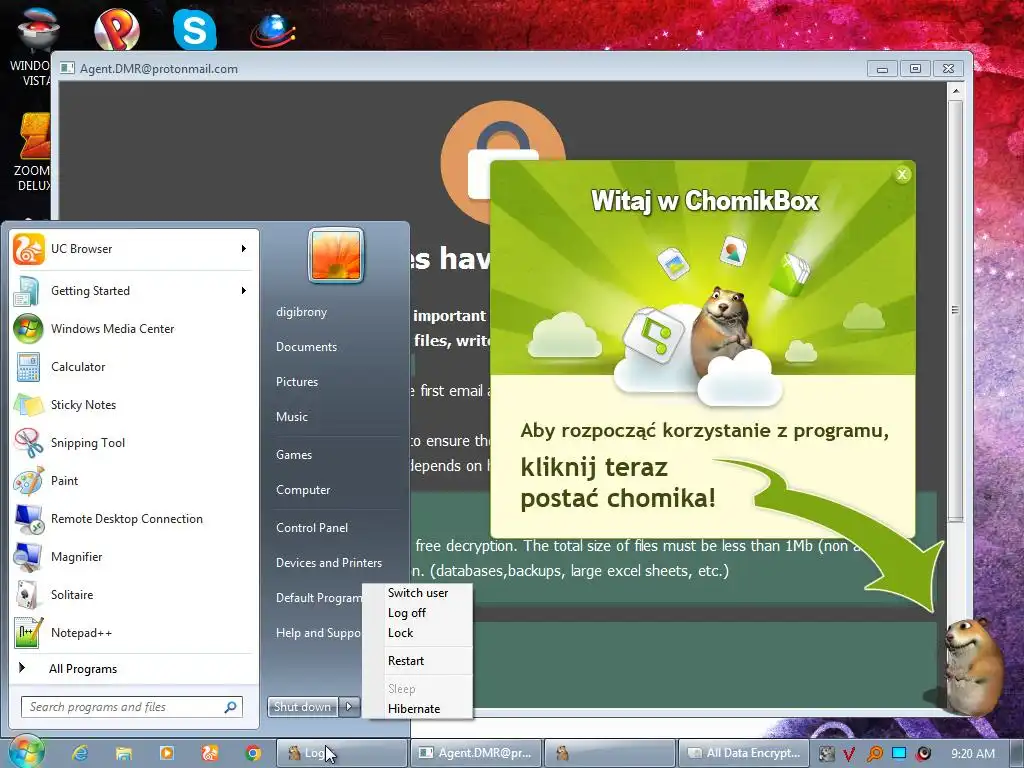1024x768 pixels.
Task: Click the orange magnifier tray icon
Action: (x=874, y=754)
